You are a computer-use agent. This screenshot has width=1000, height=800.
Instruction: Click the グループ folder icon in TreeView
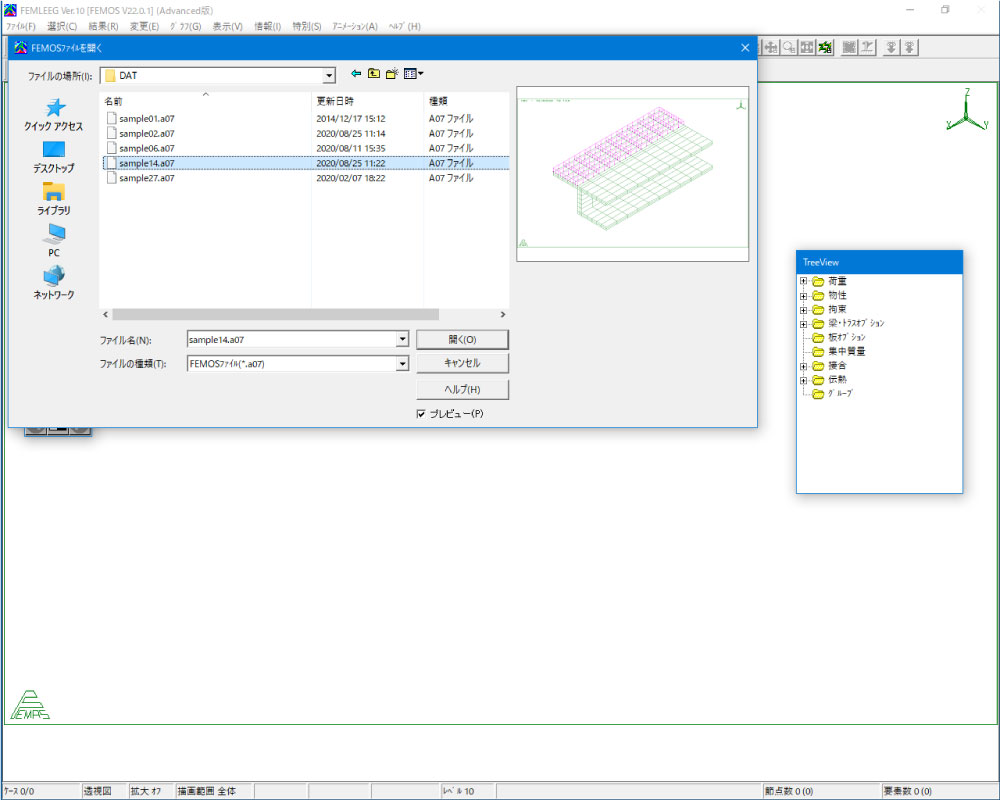click(x=818, y=394)
